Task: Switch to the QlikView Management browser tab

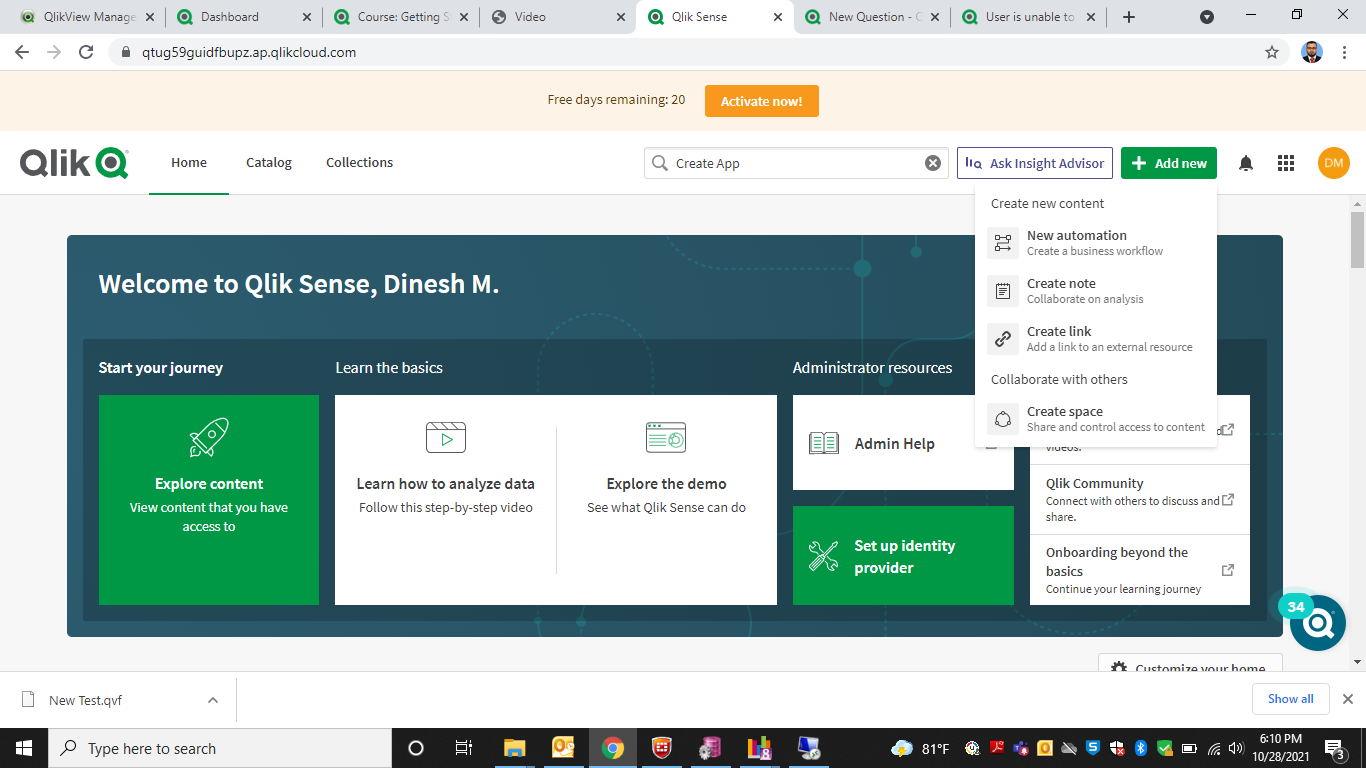Action: 89,17
